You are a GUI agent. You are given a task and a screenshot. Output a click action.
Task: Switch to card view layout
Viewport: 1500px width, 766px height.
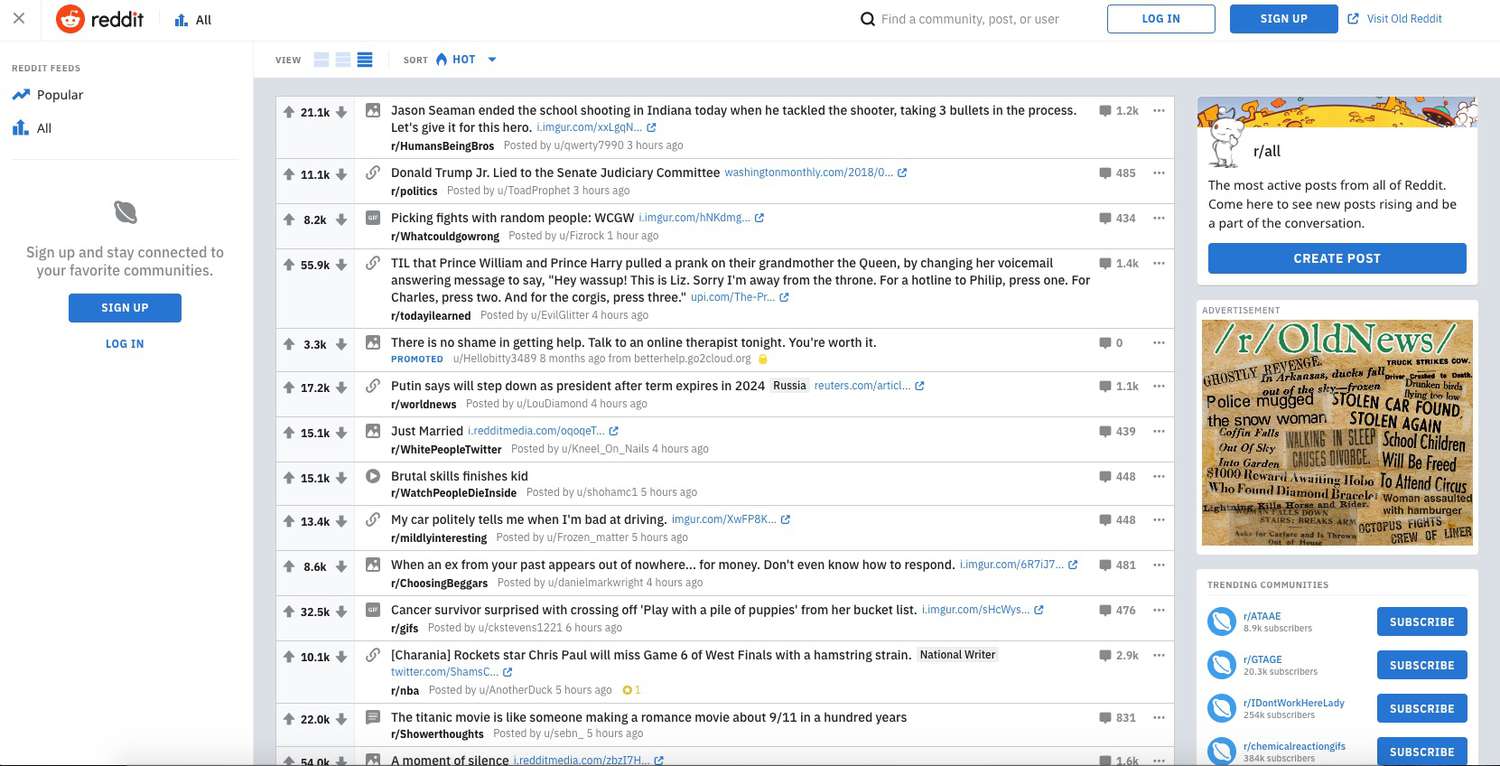pyautogui.click(x=321, y=60)
